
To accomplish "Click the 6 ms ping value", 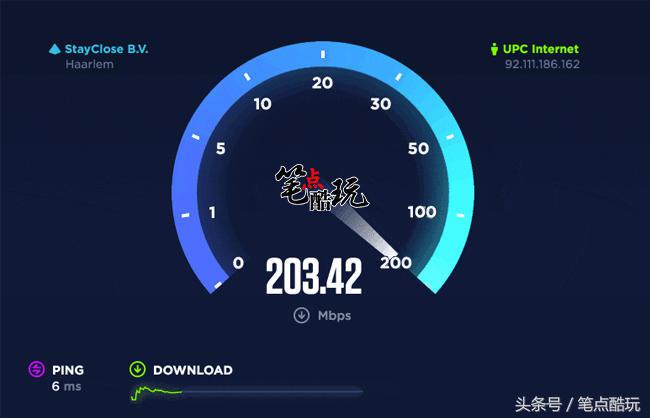I will pos(66,386).
